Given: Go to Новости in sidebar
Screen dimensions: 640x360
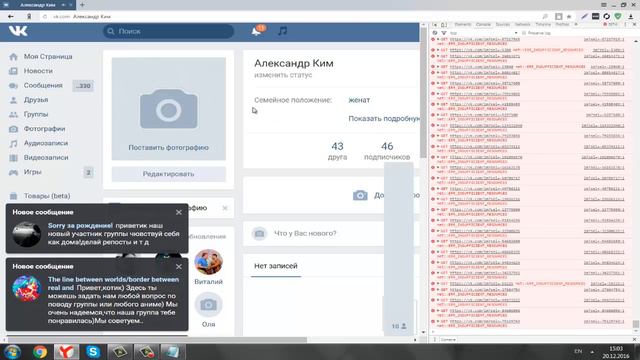Looking at the screenshot, I should 38,71.
